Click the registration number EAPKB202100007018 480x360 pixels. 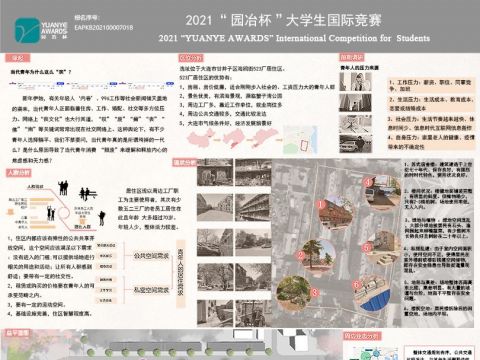pos(104,27)
